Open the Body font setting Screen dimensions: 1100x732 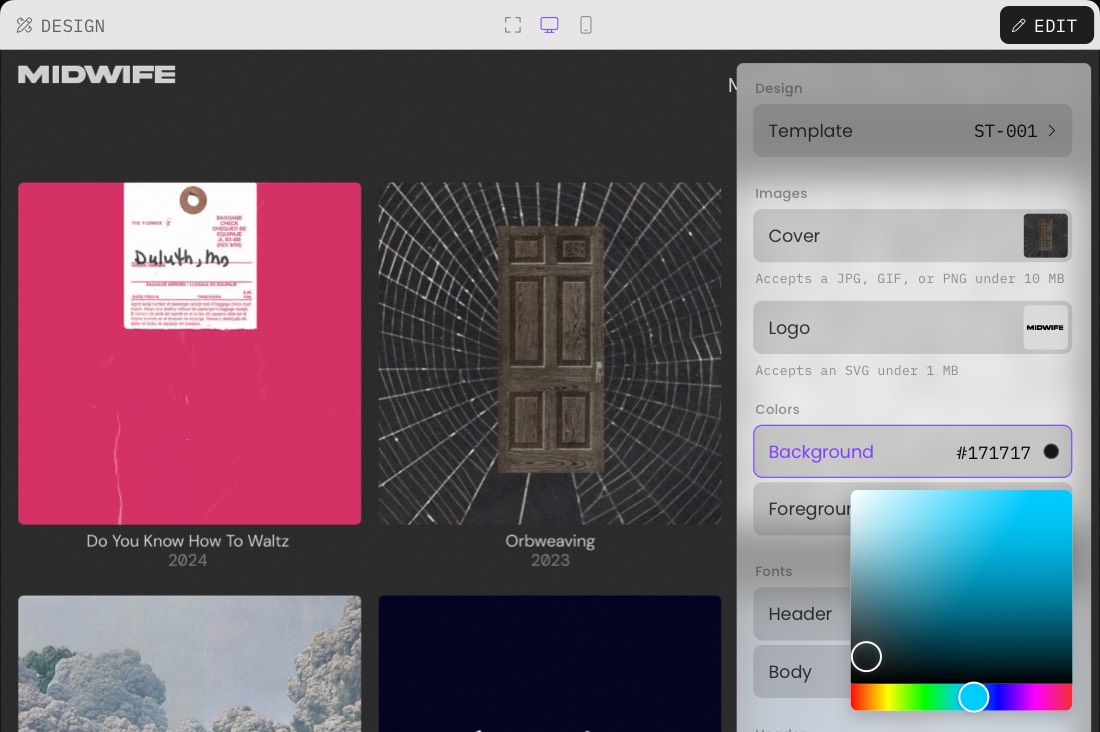(802, 672)
